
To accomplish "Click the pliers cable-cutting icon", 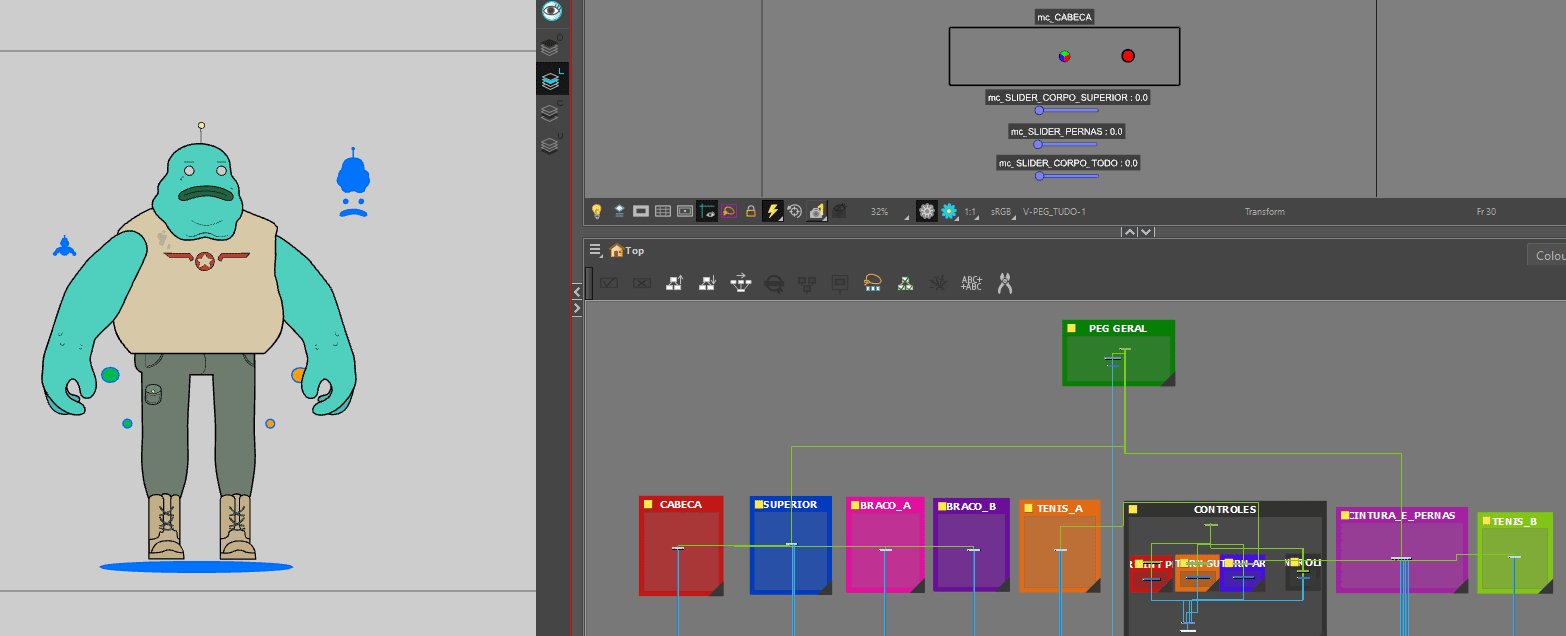I will pos(1005,283).
